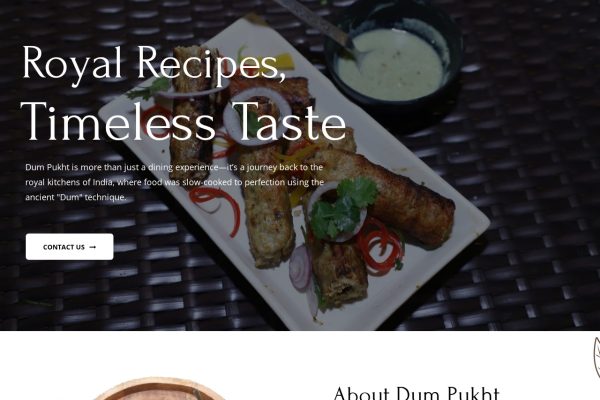Click the CONTACT US button

click(70, 247)
